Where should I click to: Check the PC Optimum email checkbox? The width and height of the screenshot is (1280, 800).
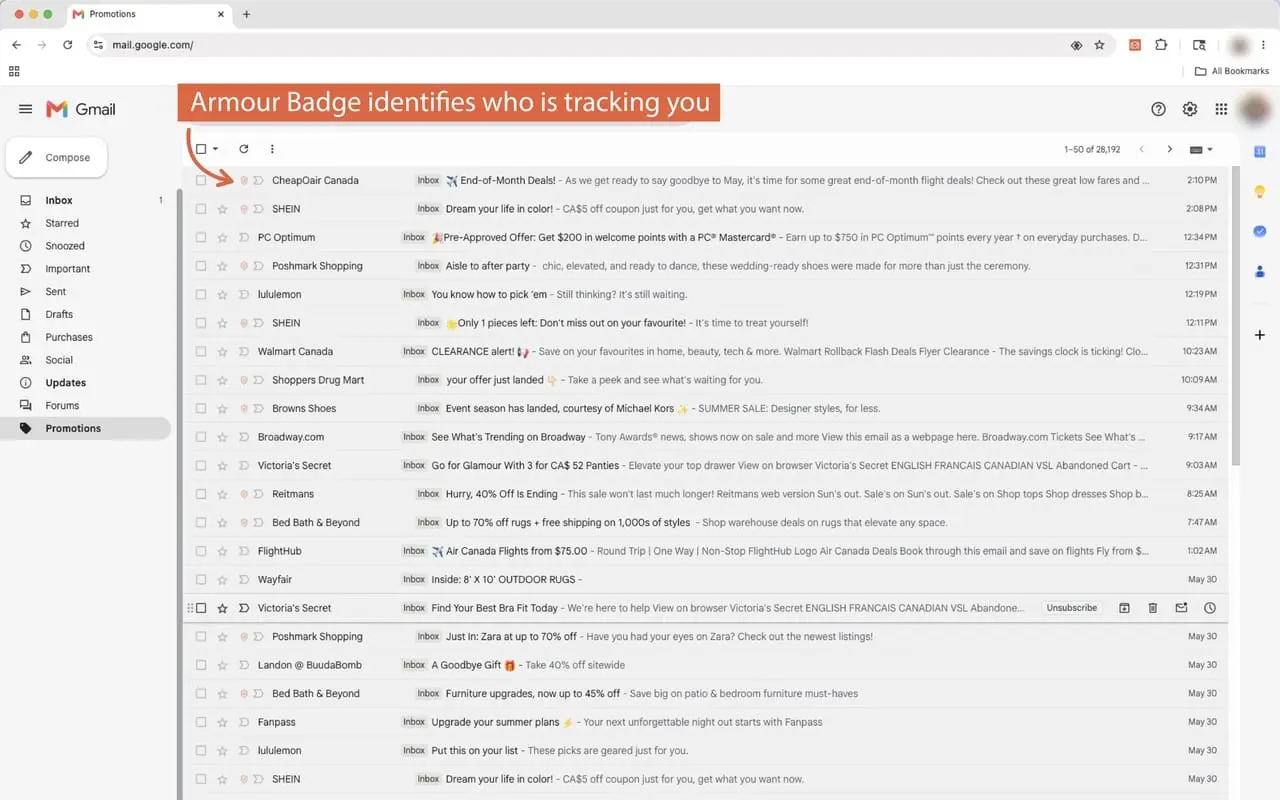(x=201, y=238)
